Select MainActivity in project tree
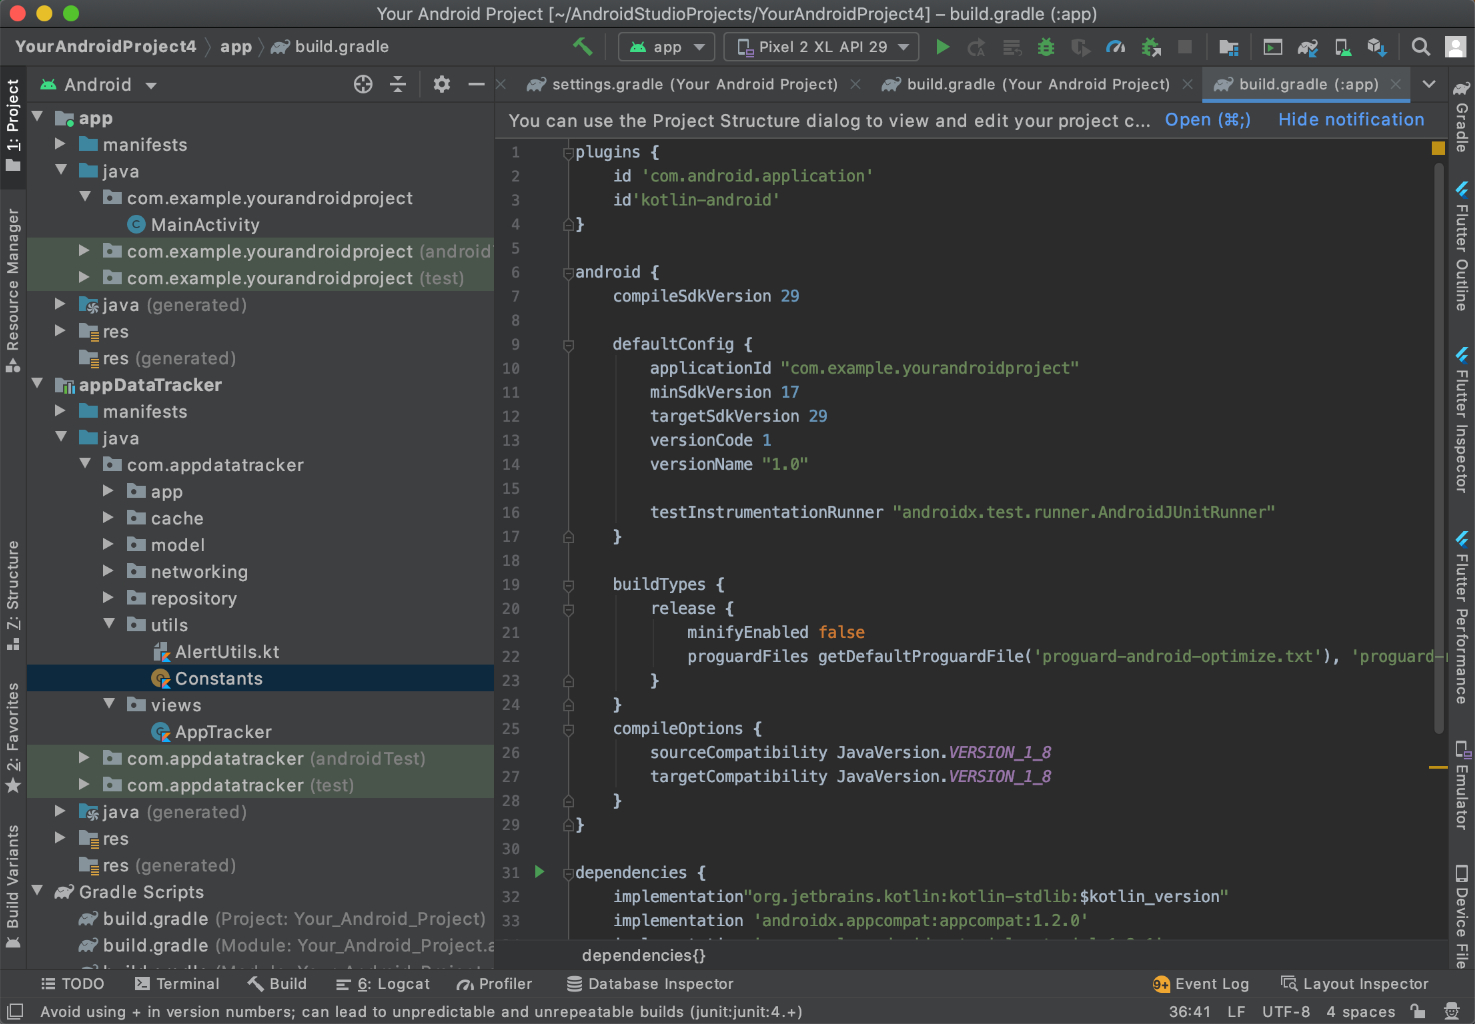This screenshot has height=1024, width=1475. point(205,225)
